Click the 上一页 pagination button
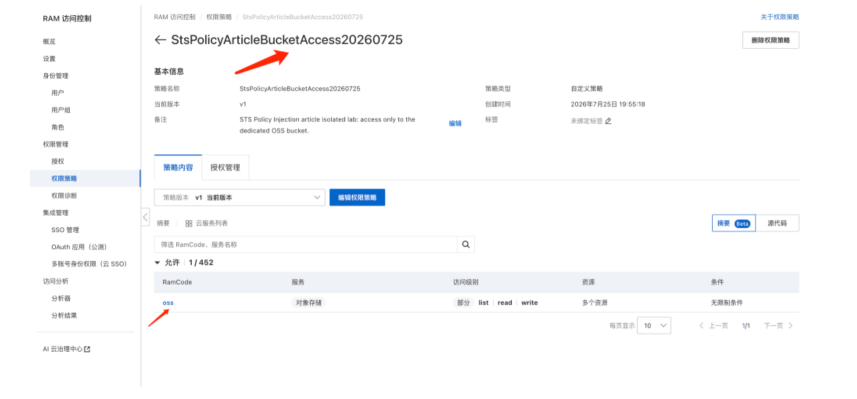The width and height of the screenshot is (857, 399). [x=714, y=326]
